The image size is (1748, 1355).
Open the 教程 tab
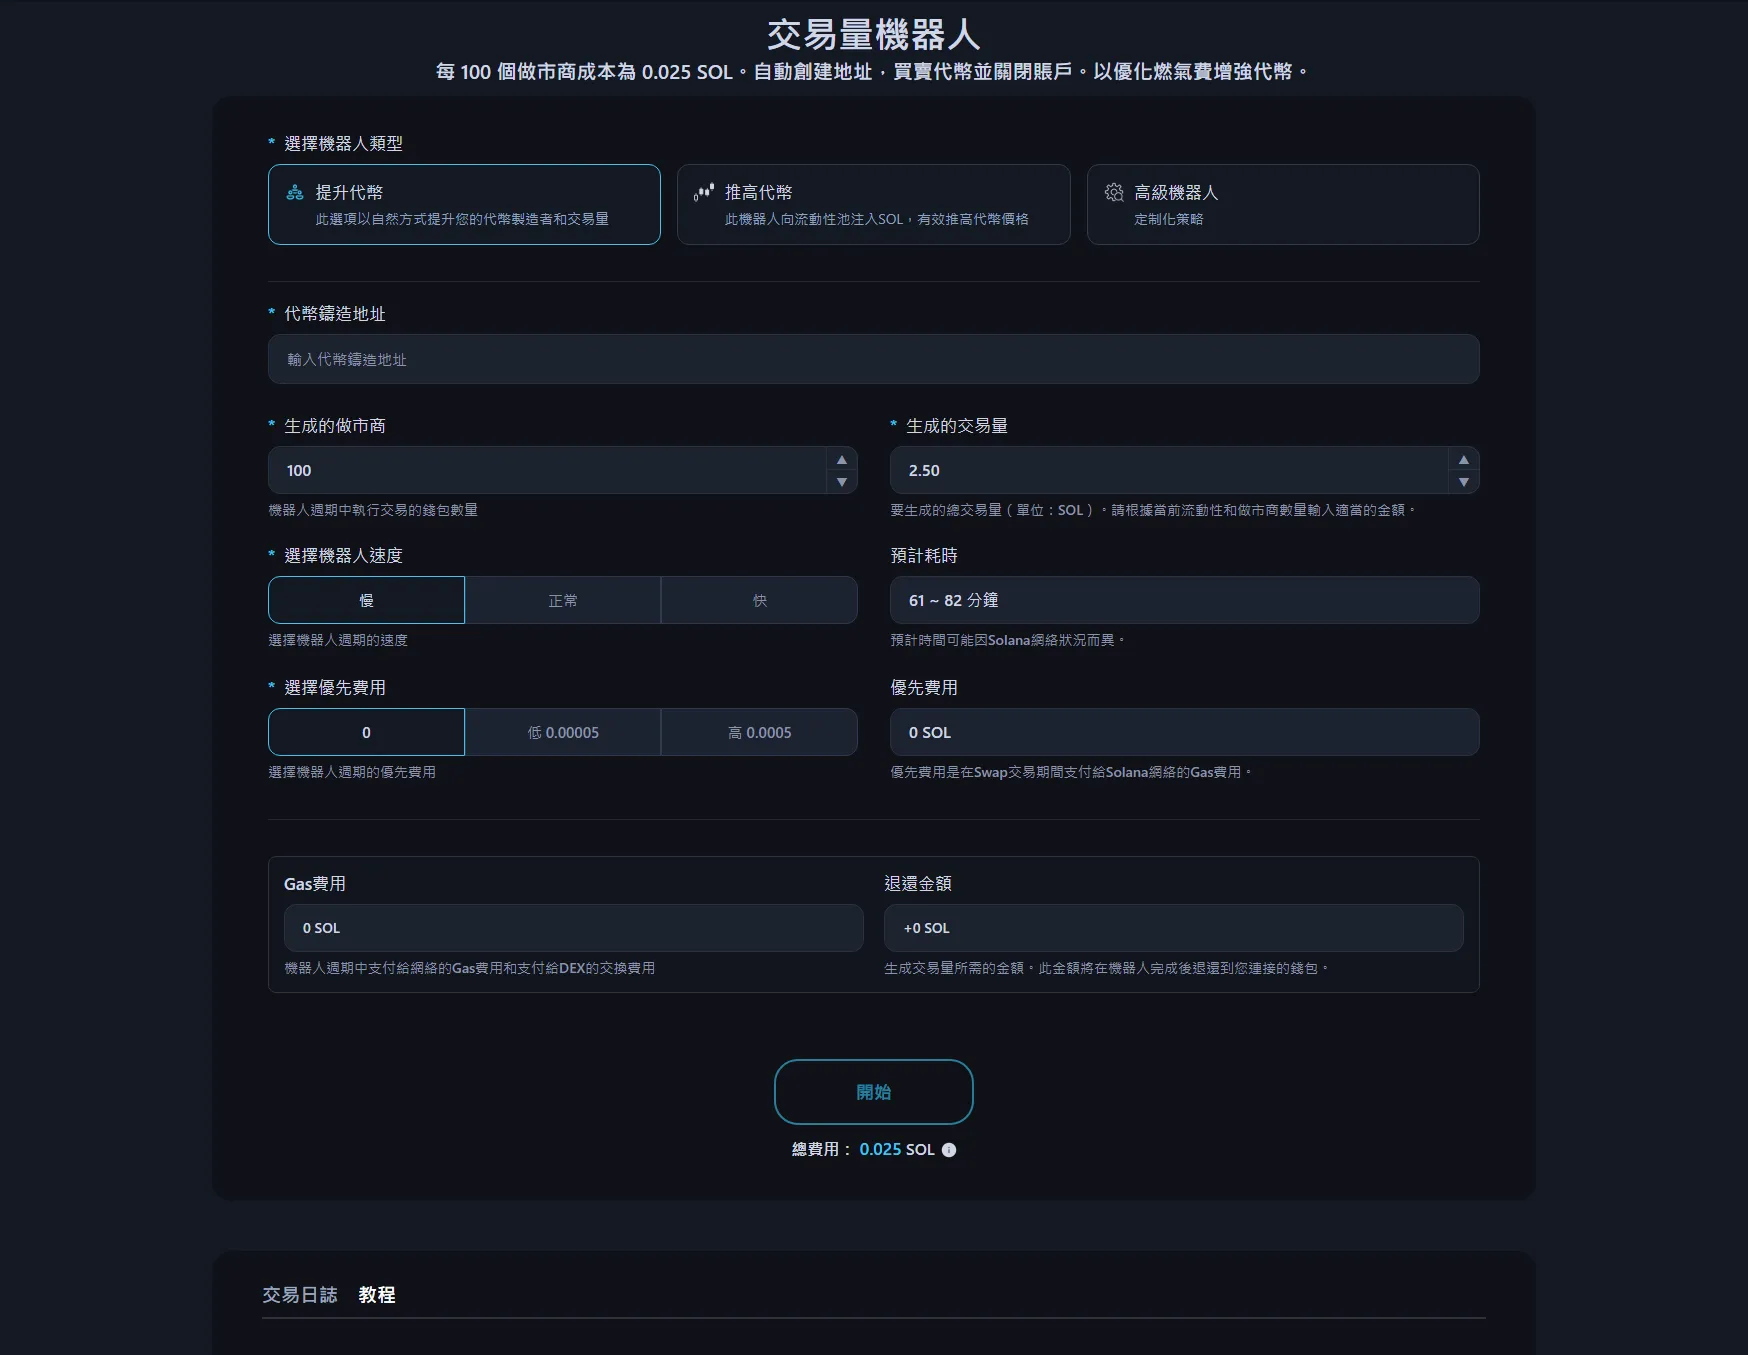(377, 1295)
